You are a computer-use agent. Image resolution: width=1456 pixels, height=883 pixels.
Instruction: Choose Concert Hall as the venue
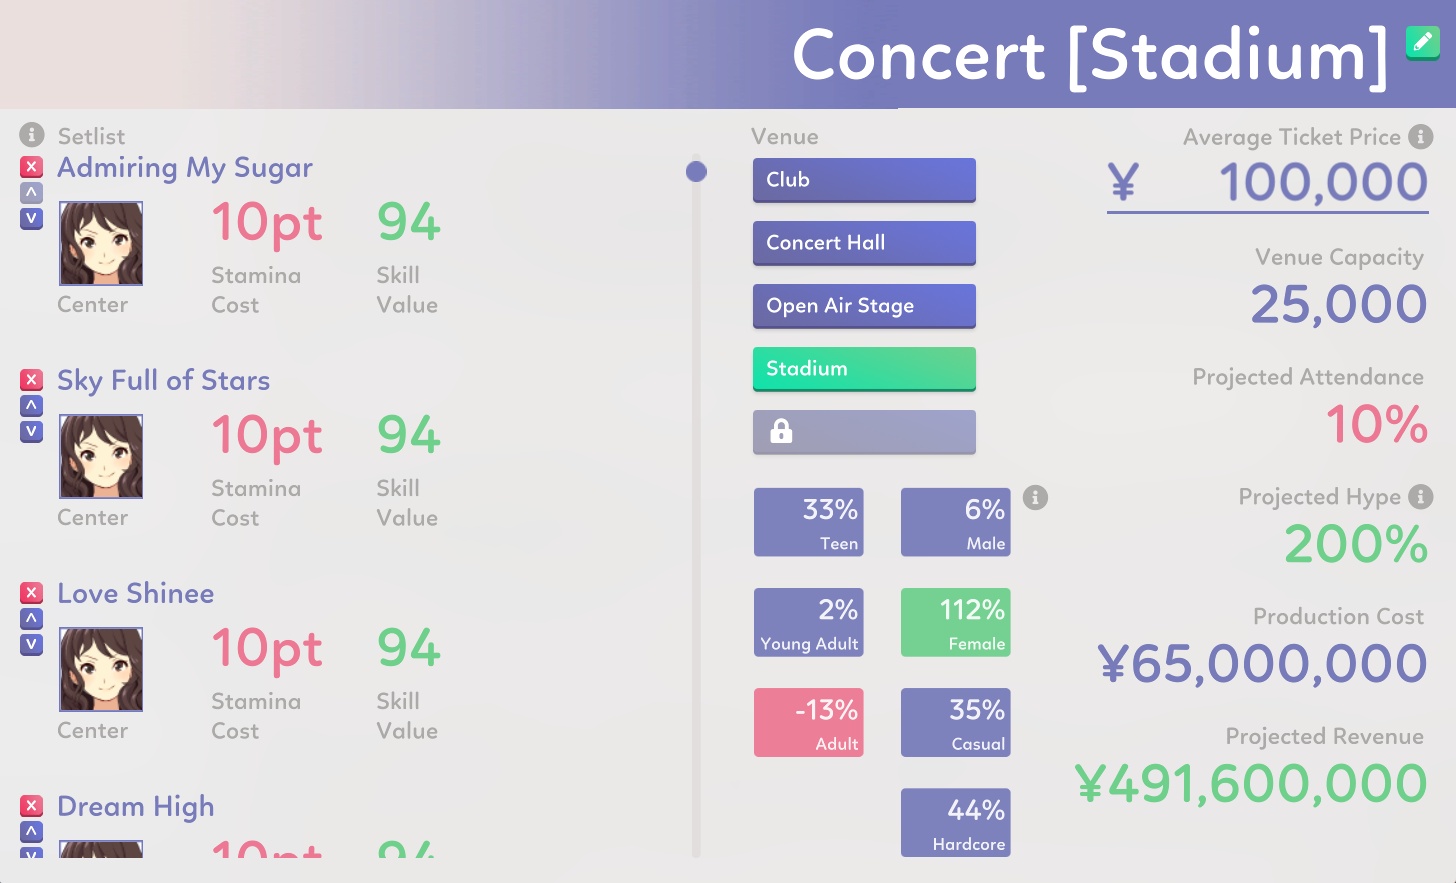click(x=864, y=243)
